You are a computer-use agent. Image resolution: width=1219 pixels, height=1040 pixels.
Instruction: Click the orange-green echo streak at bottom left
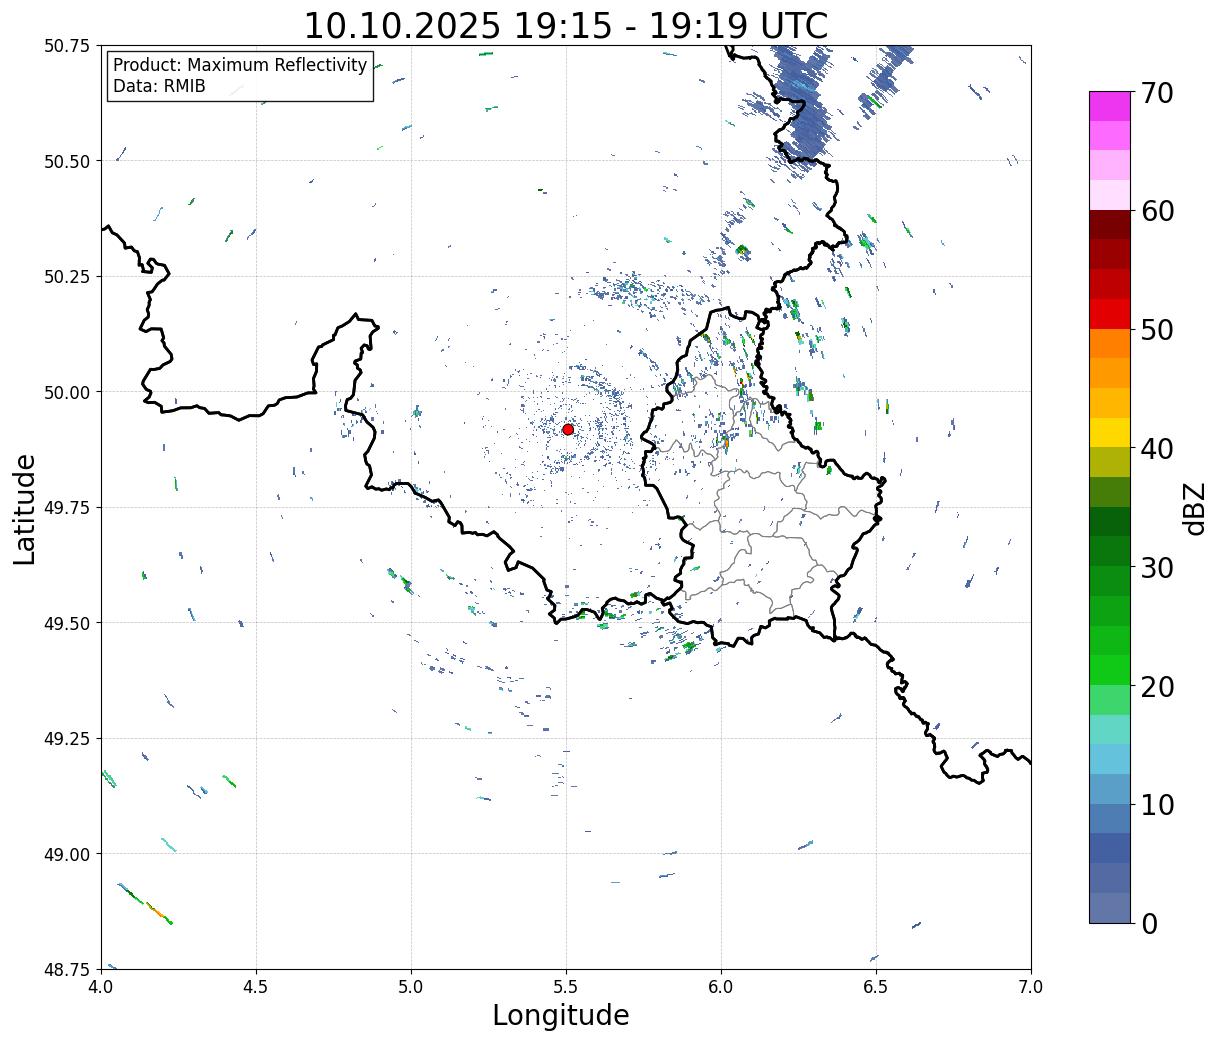coord(145,903)
